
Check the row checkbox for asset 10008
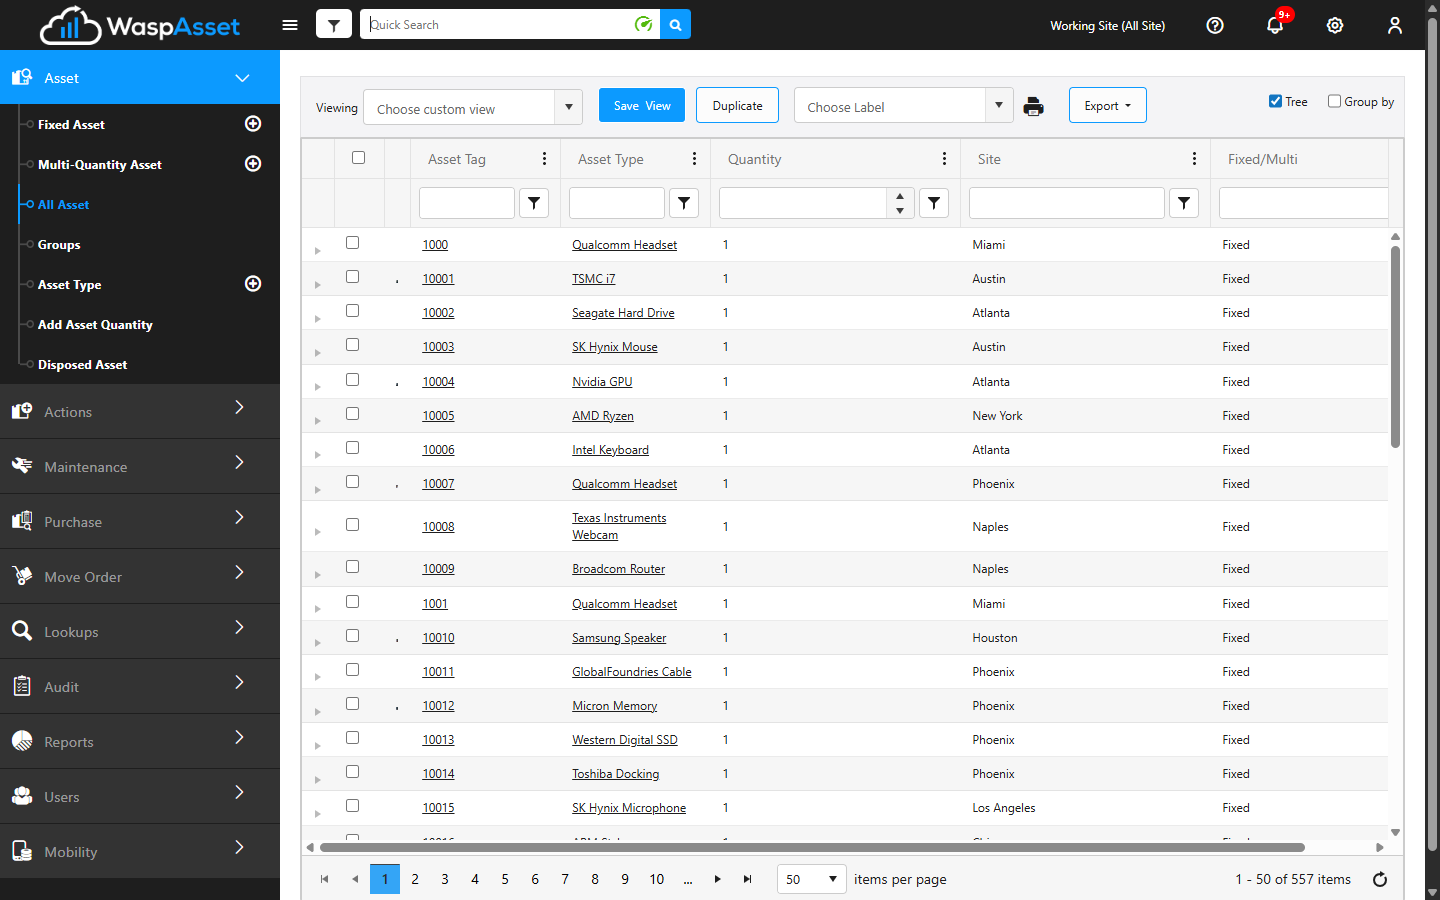352,525
